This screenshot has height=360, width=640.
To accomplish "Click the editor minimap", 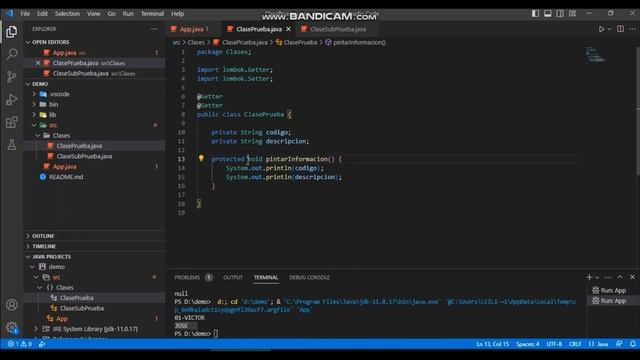I will click(x=596, y=56).
